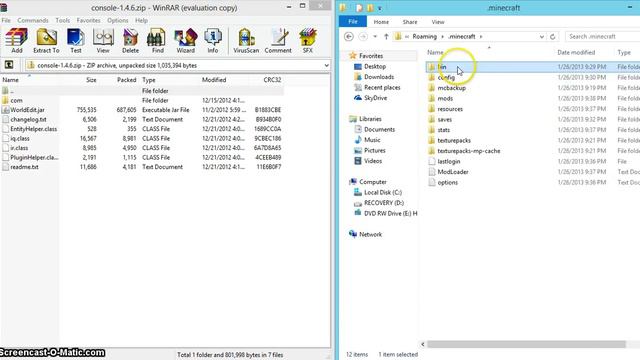Select the com folder in WinRAR

coord(16,100)
